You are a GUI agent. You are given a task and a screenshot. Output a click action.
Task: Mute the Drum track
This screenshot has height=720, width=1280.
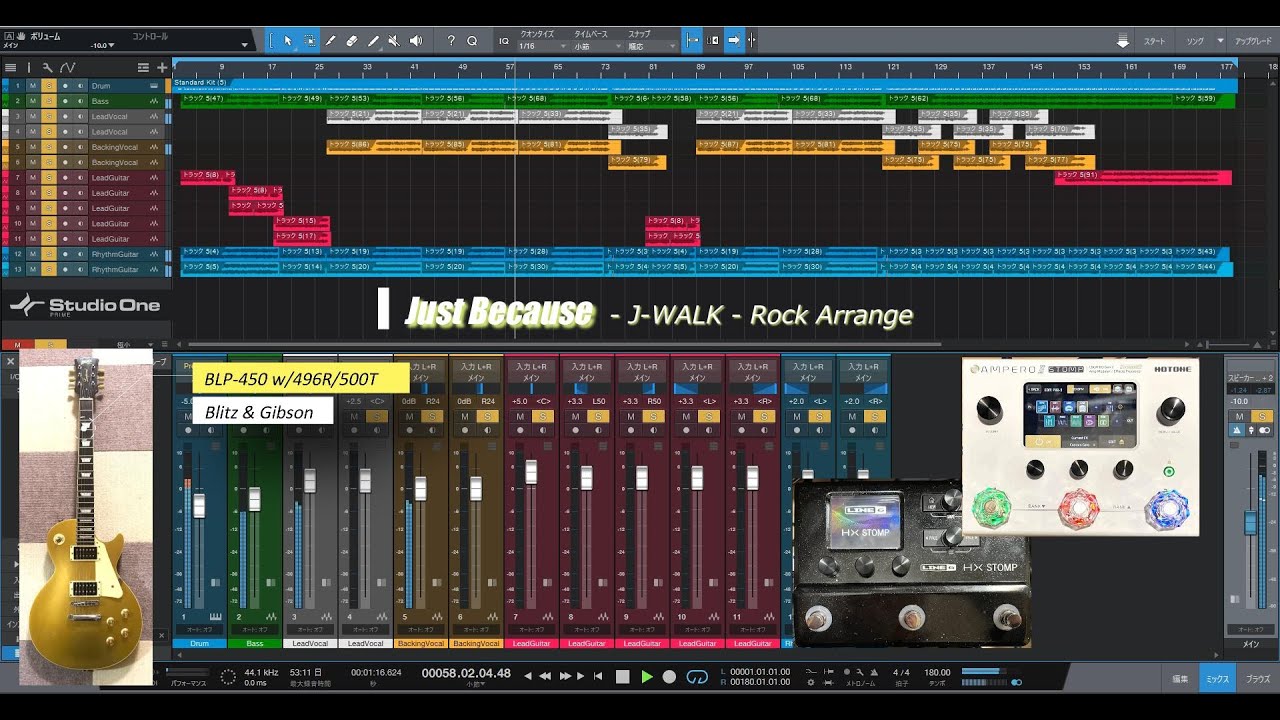(32, 86)
